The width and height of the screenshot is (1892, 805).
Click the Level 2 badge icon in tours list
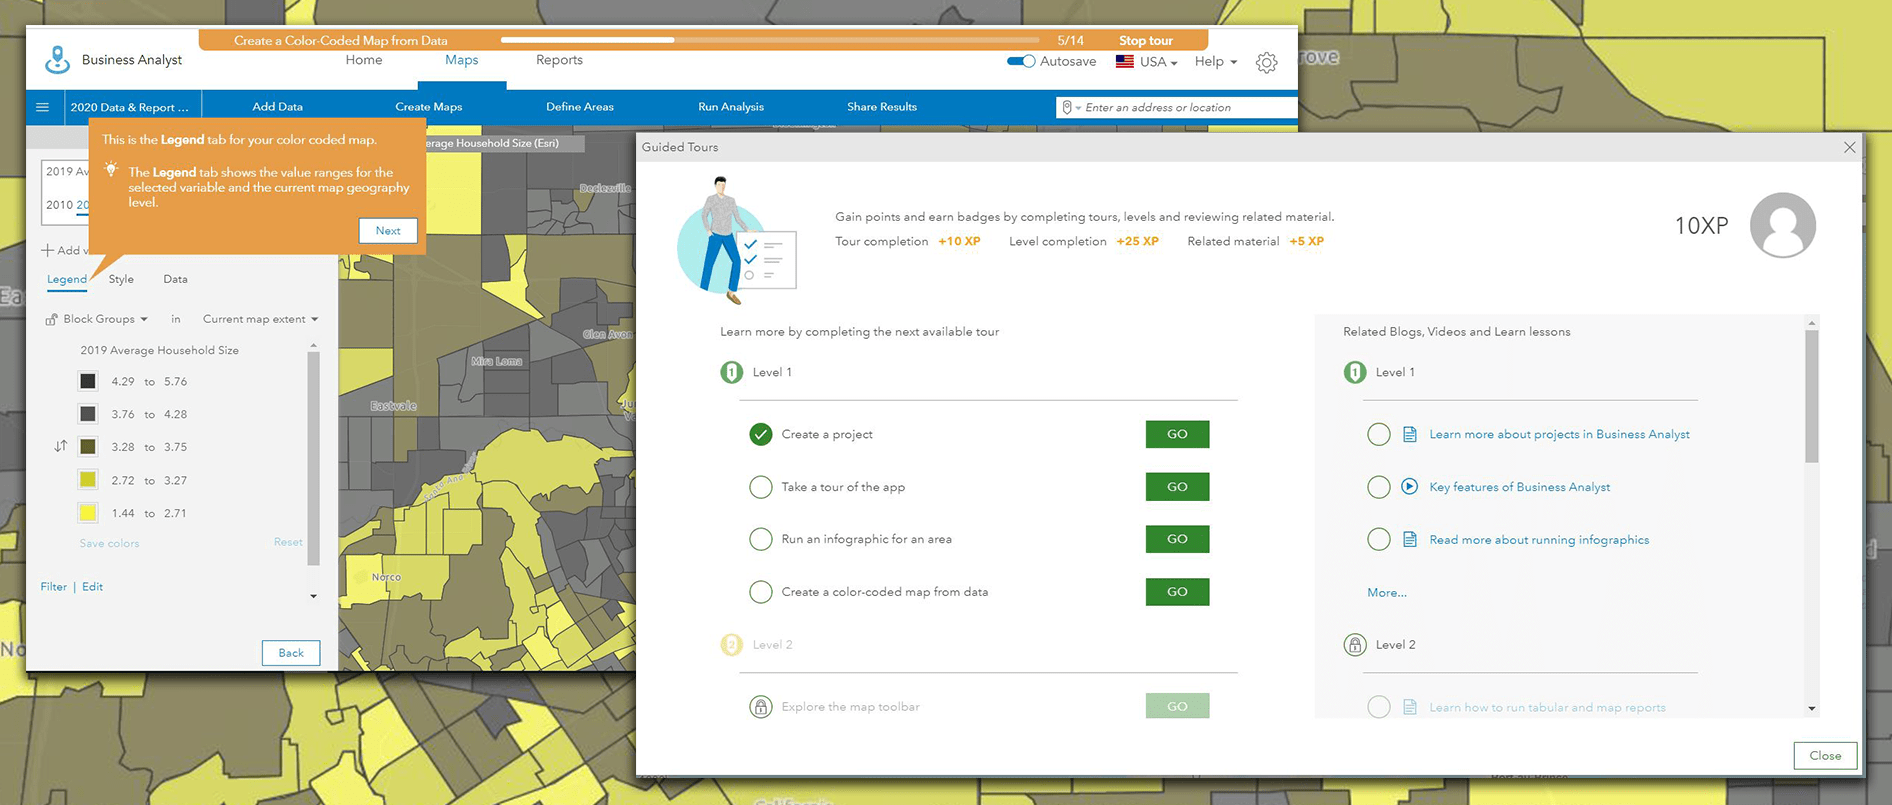tap(732, 644)
